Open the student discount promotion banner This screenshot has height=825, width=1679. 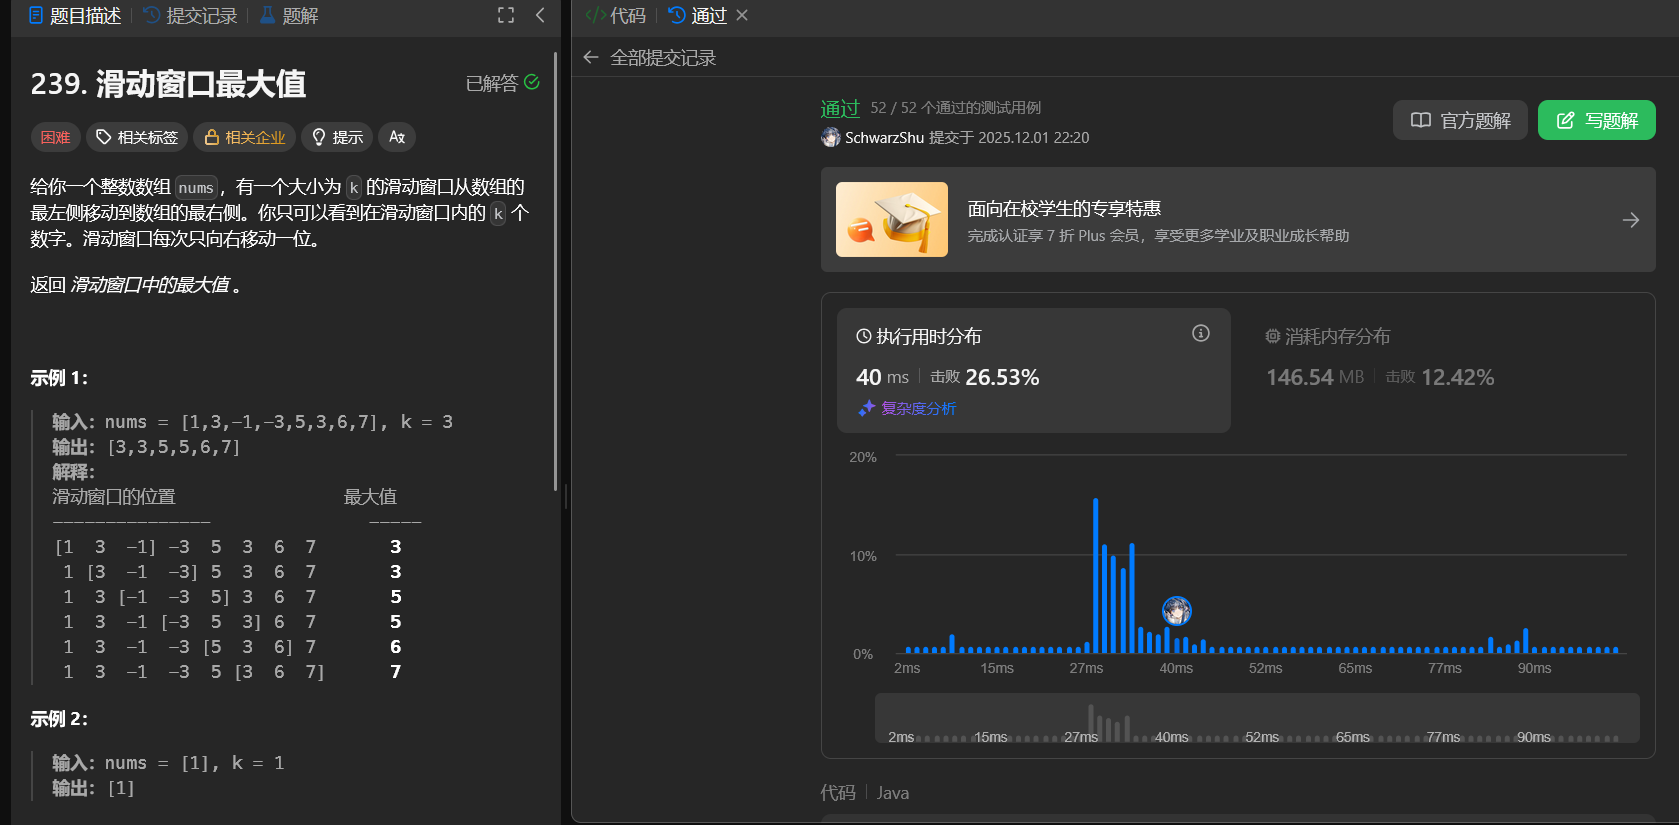click(1238, 220)
